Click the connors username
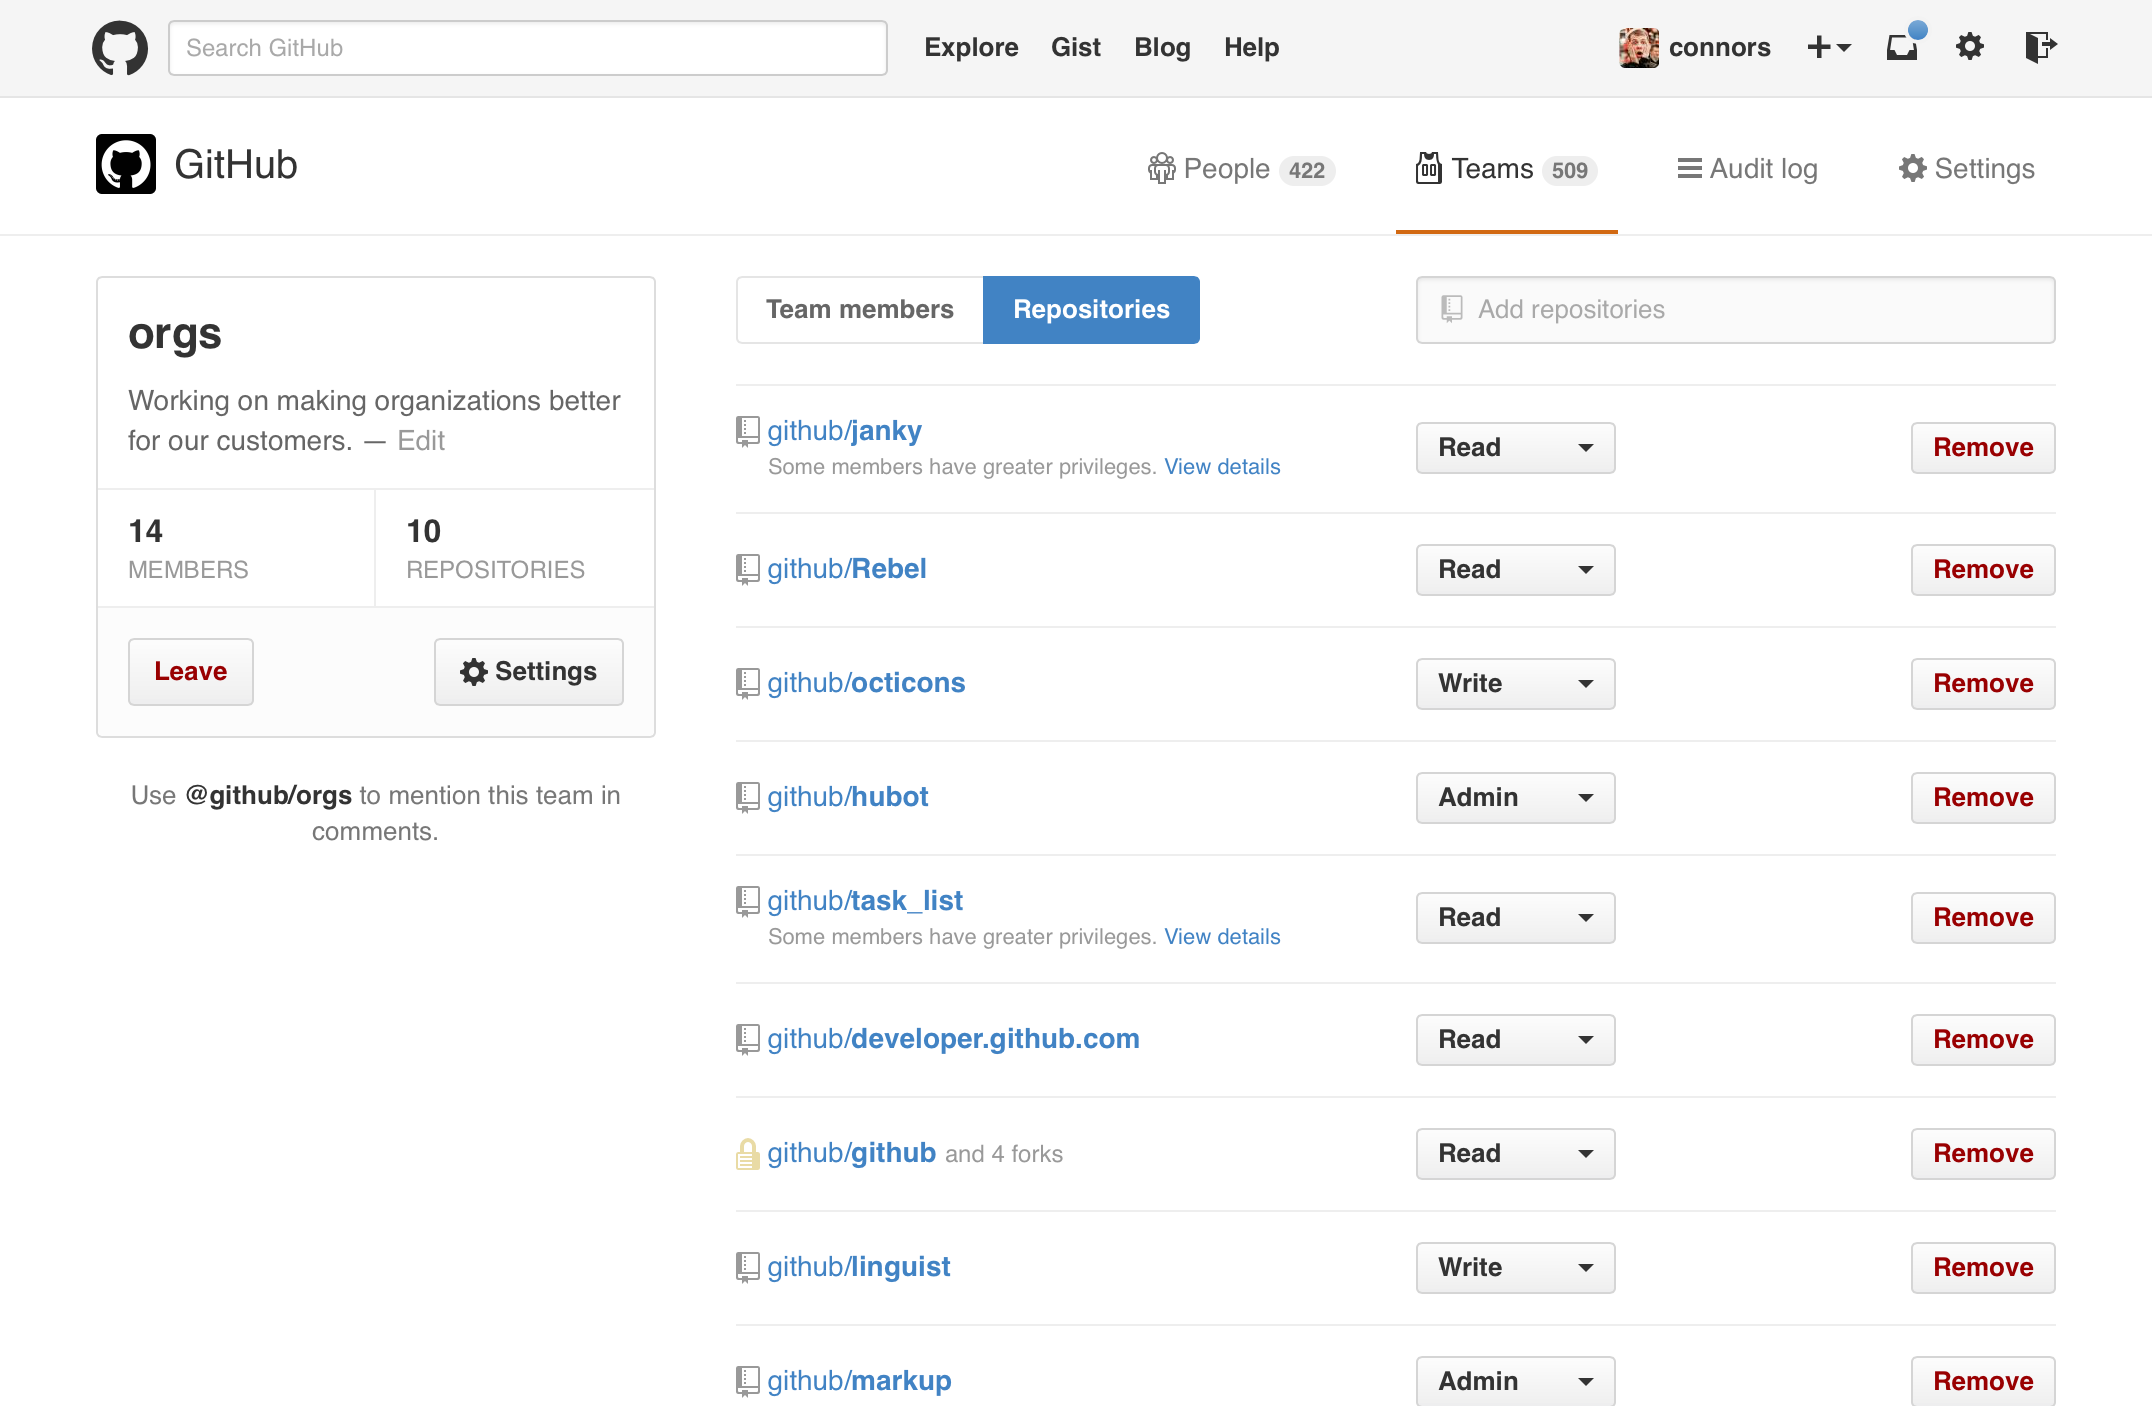The image size is (2152, 1406). [1719, 47]
